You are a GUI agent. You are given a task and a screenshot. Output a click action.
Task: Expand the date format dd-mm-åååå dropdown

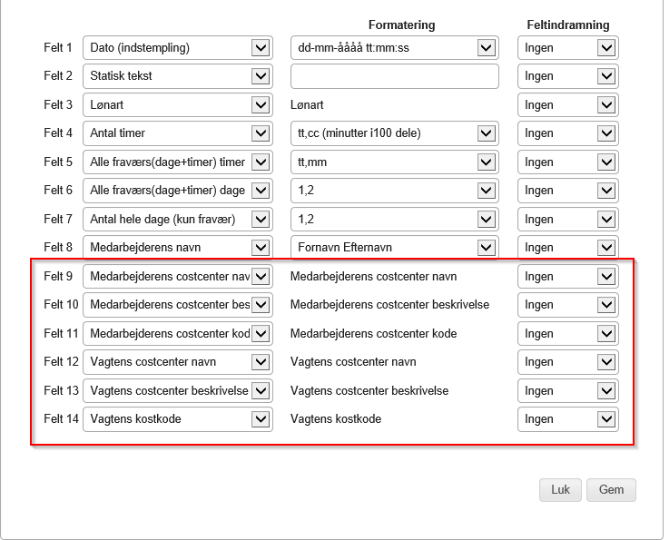click(x=394, y=47)
